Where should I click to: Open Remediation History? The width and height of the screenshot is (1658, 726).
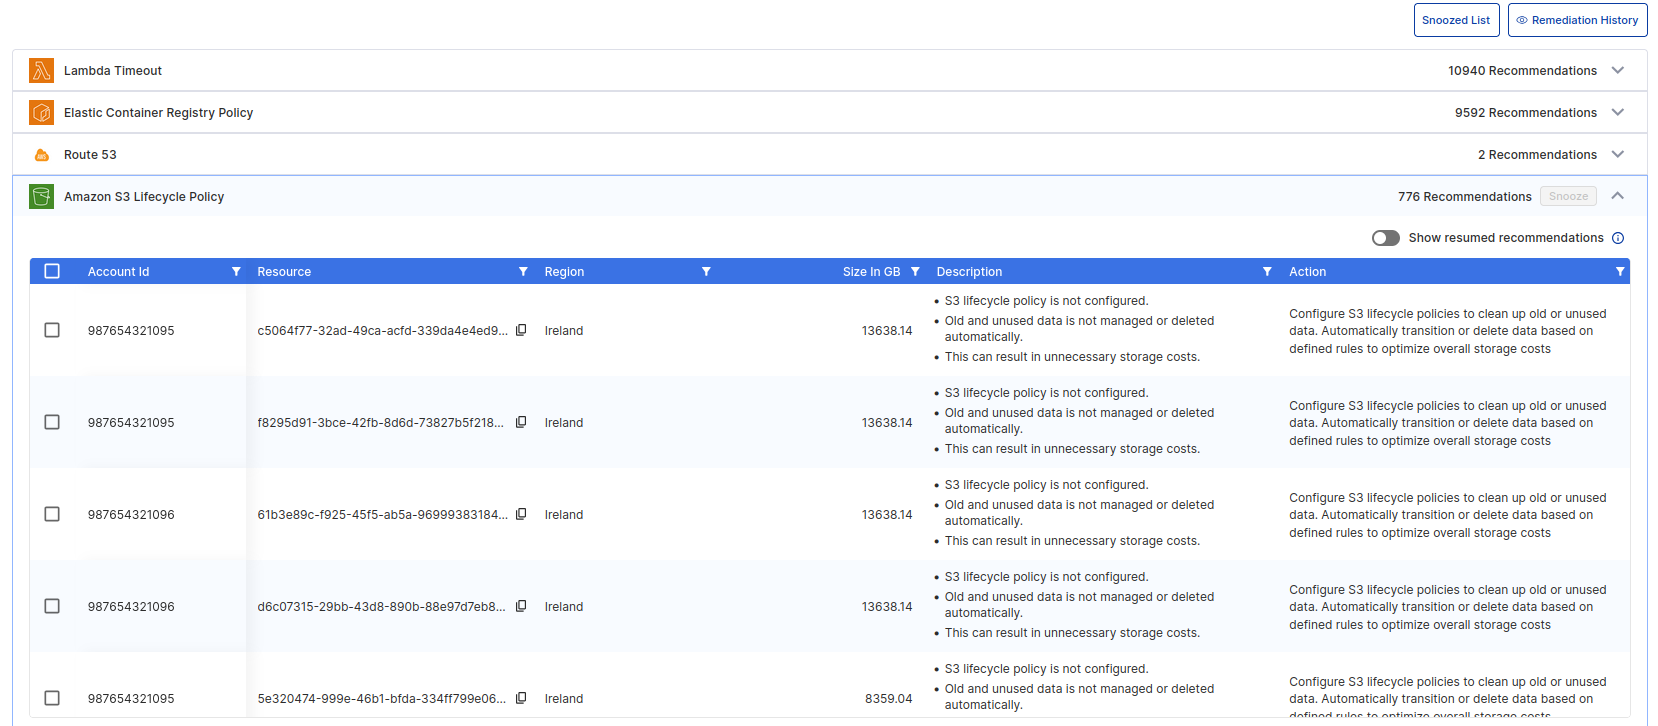click(x=1576, y=20)
